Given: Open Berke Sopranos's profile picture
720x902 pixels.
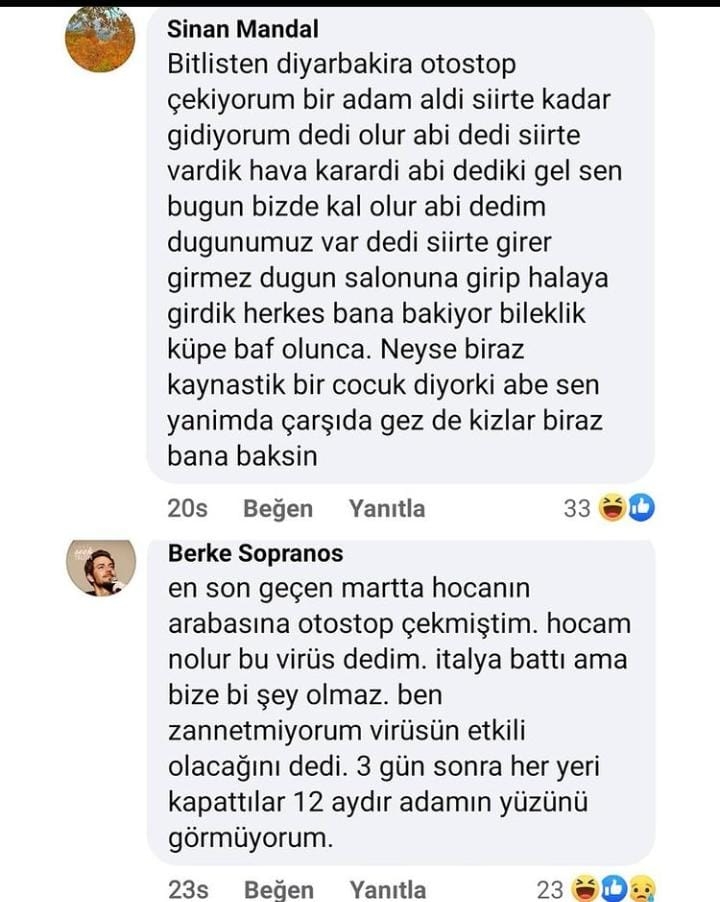Looking at the screenshot, I should [100, 567].
